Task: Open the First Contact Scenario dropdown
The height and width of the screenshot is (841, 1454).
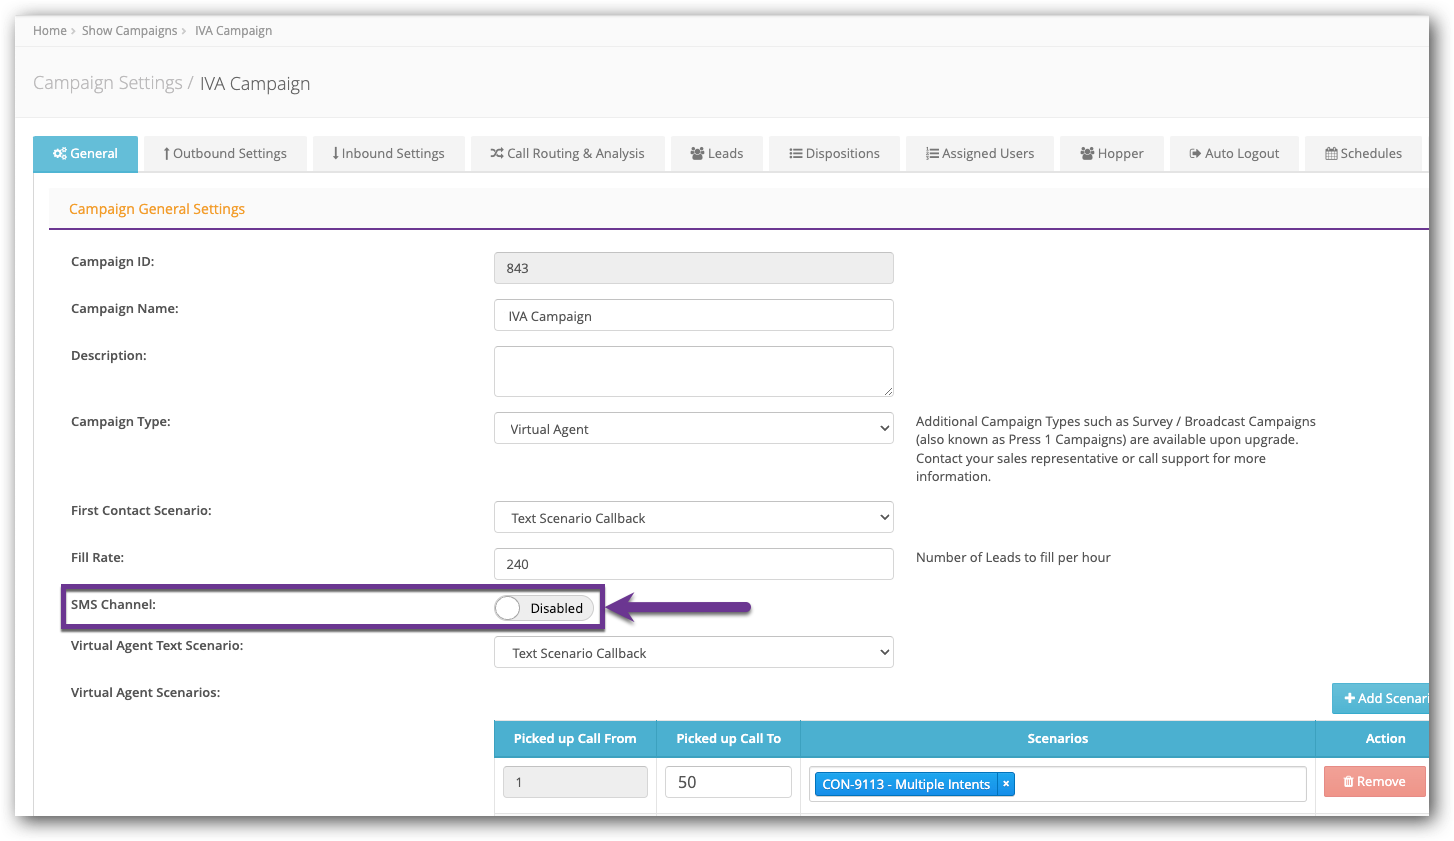Action: [694, 517]
